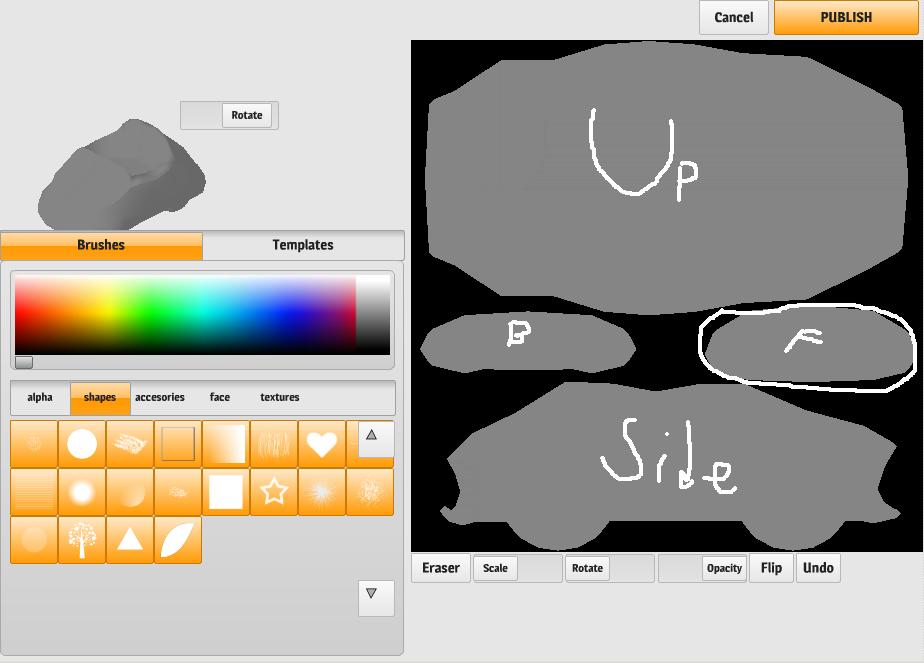This screenshot has width=924, height=663.
Task: Click the Rotate button above the 3D preview
Action: click(x=247, y=115)
